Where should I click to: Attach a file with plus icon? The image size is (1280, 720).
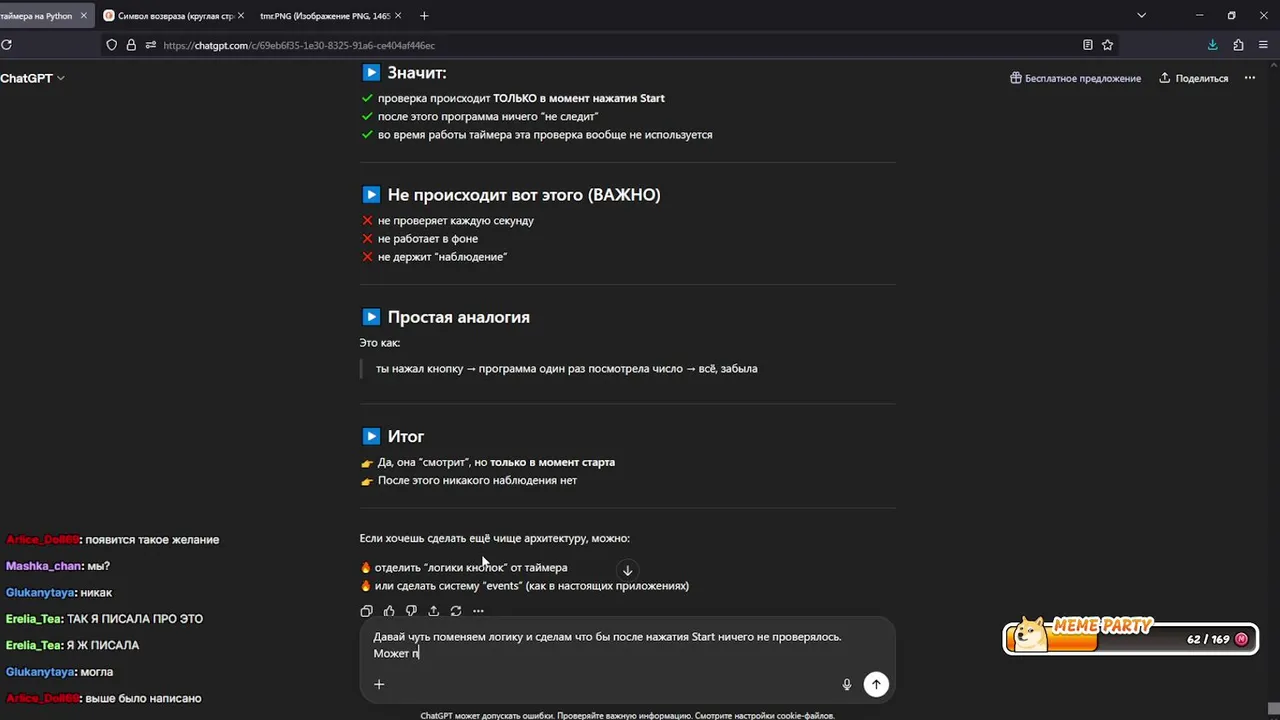pyautogui.click(x=379, y=684)
